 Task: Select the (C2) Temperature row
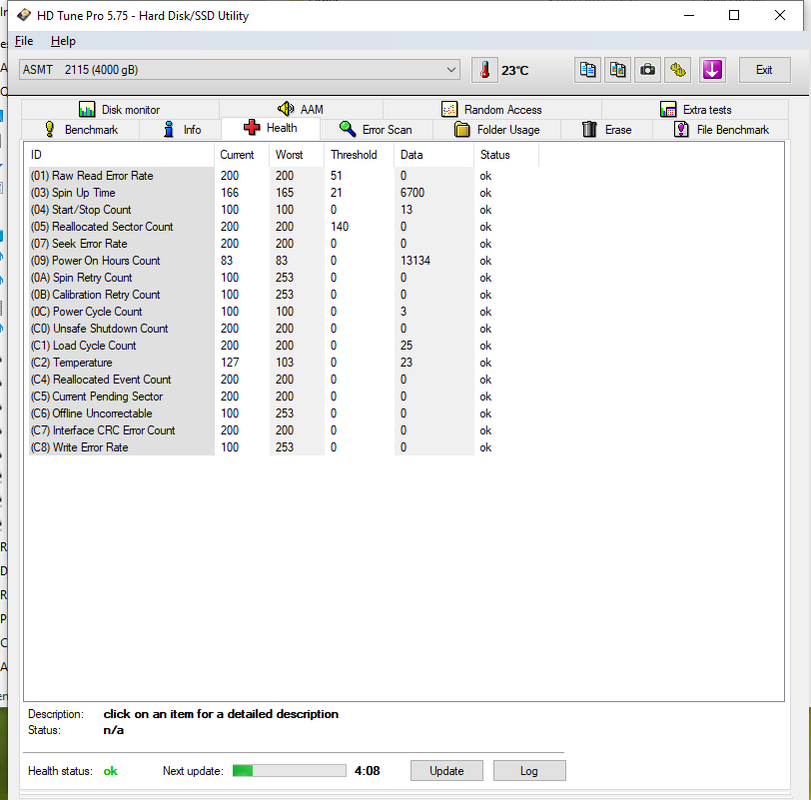click(283, 363)
